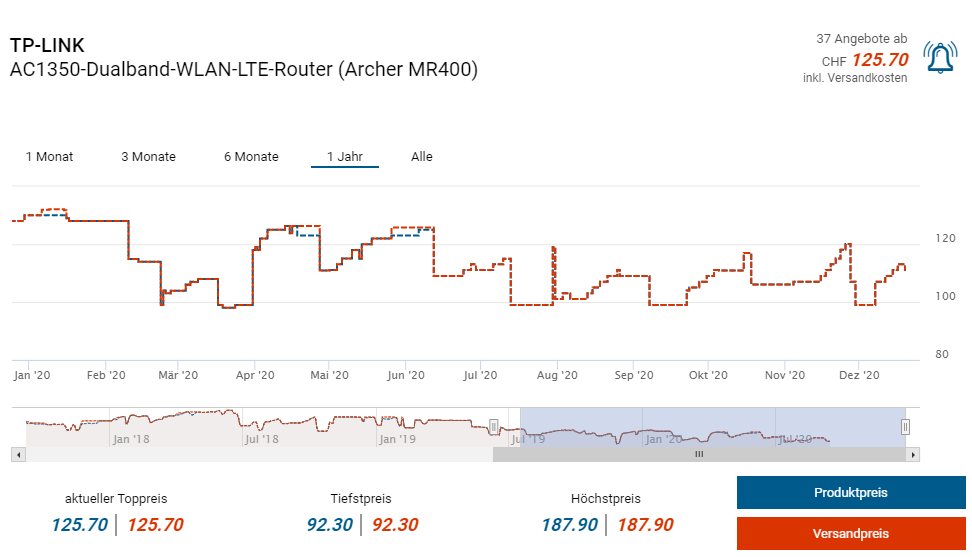This screenshot has width=972, height=557.
Task: Select the 3 Monate time range
Action: tap(148, 157)
